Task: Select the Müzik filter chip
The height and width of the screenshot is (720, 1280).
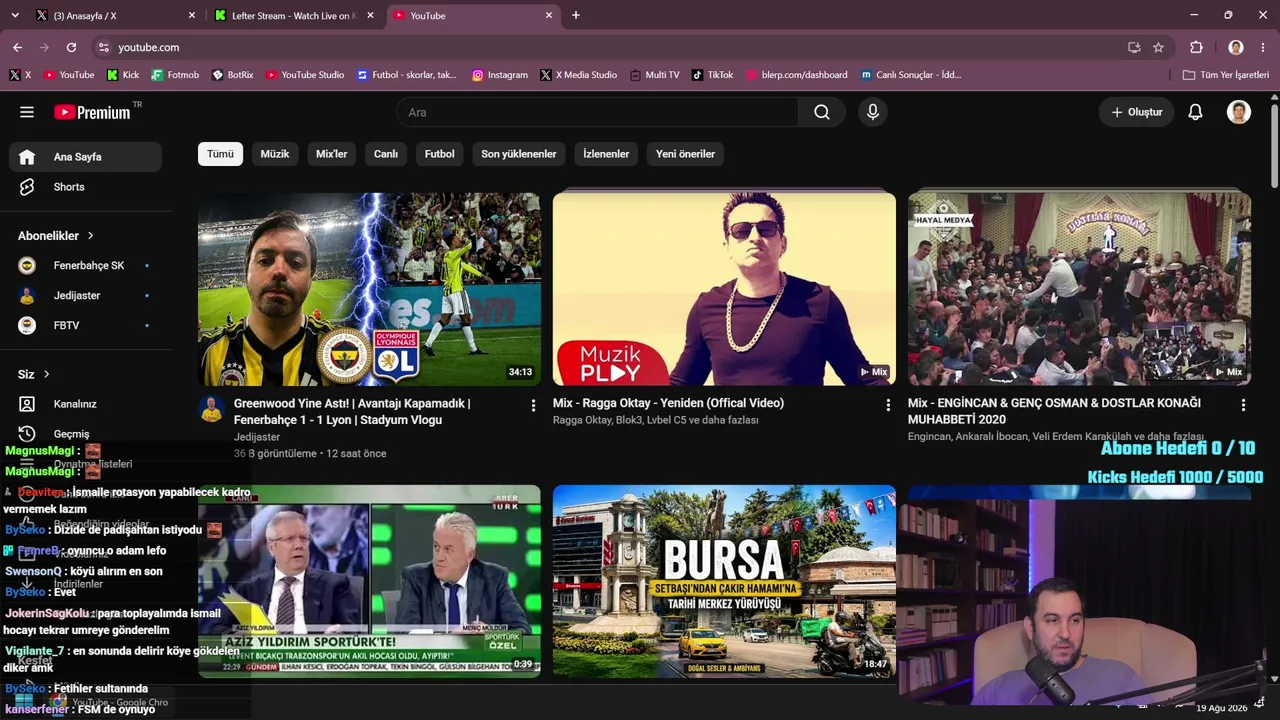Action: coord(275,154)
